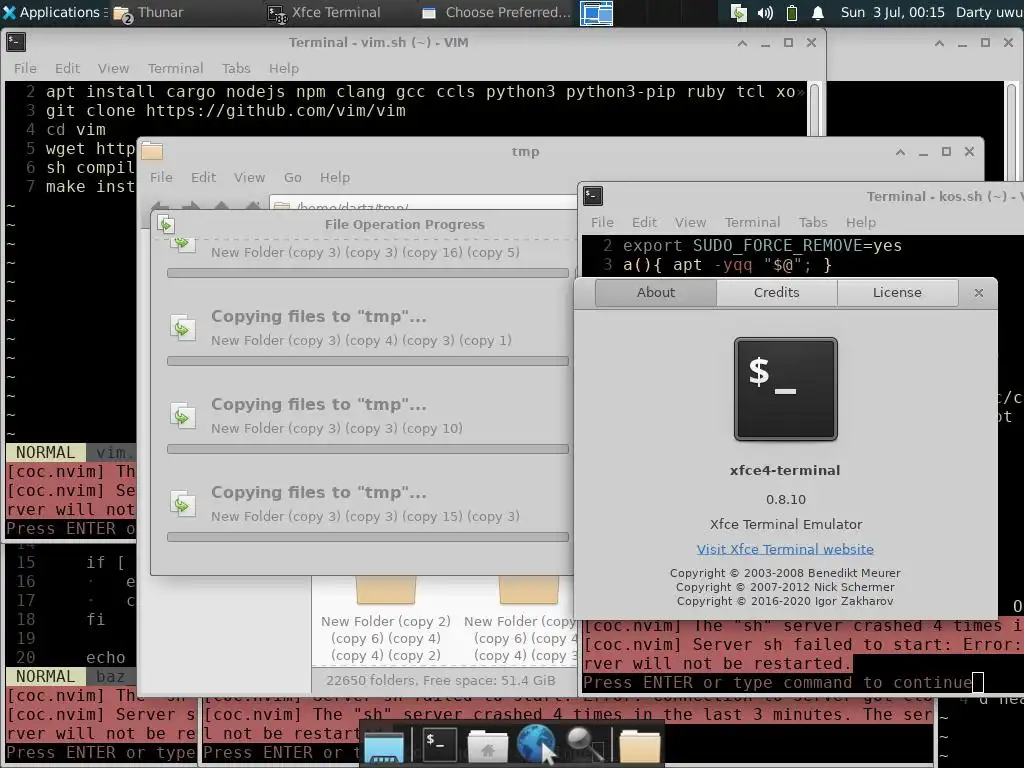The height and width of the screenshot is (768, 1024).
Task: Close the xfce4-terminal About dialog
Action: point(978,293)
